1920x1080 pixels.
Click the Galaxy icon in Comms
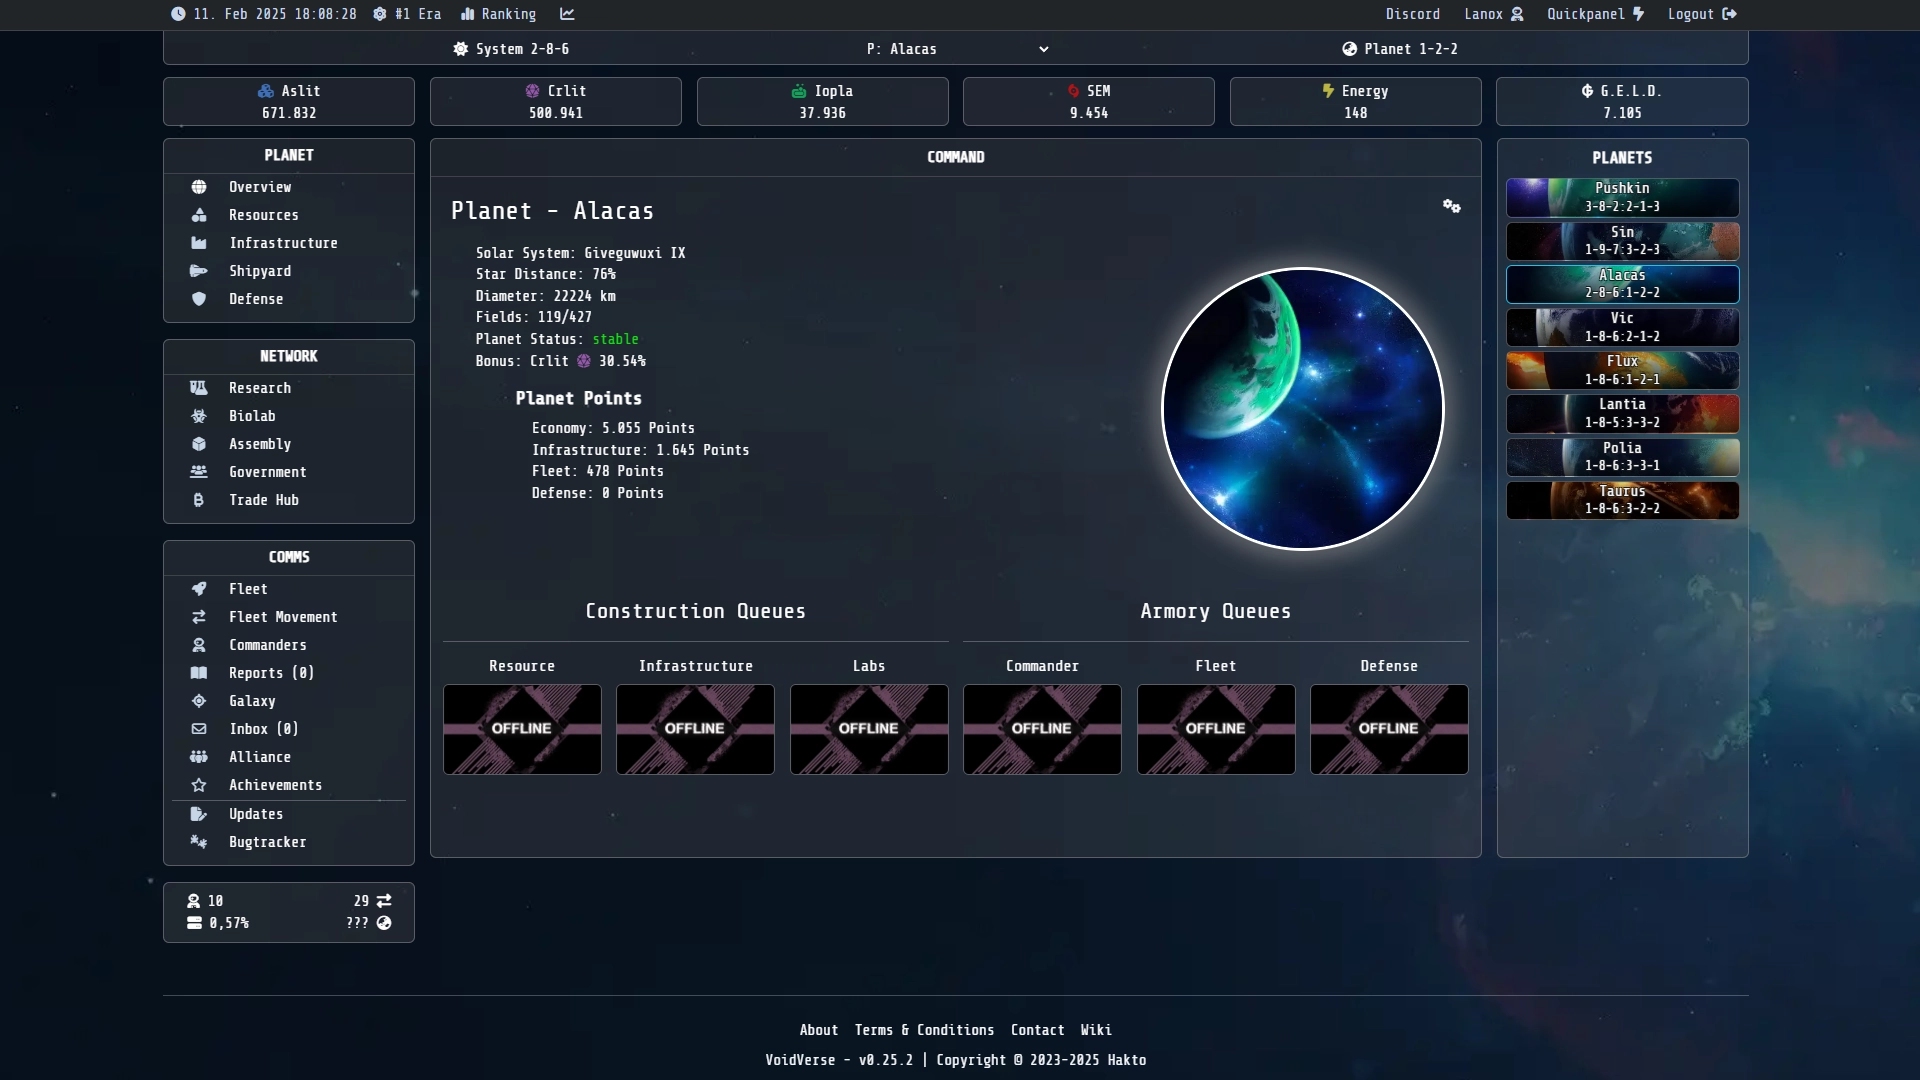click(x=199, y=701)
